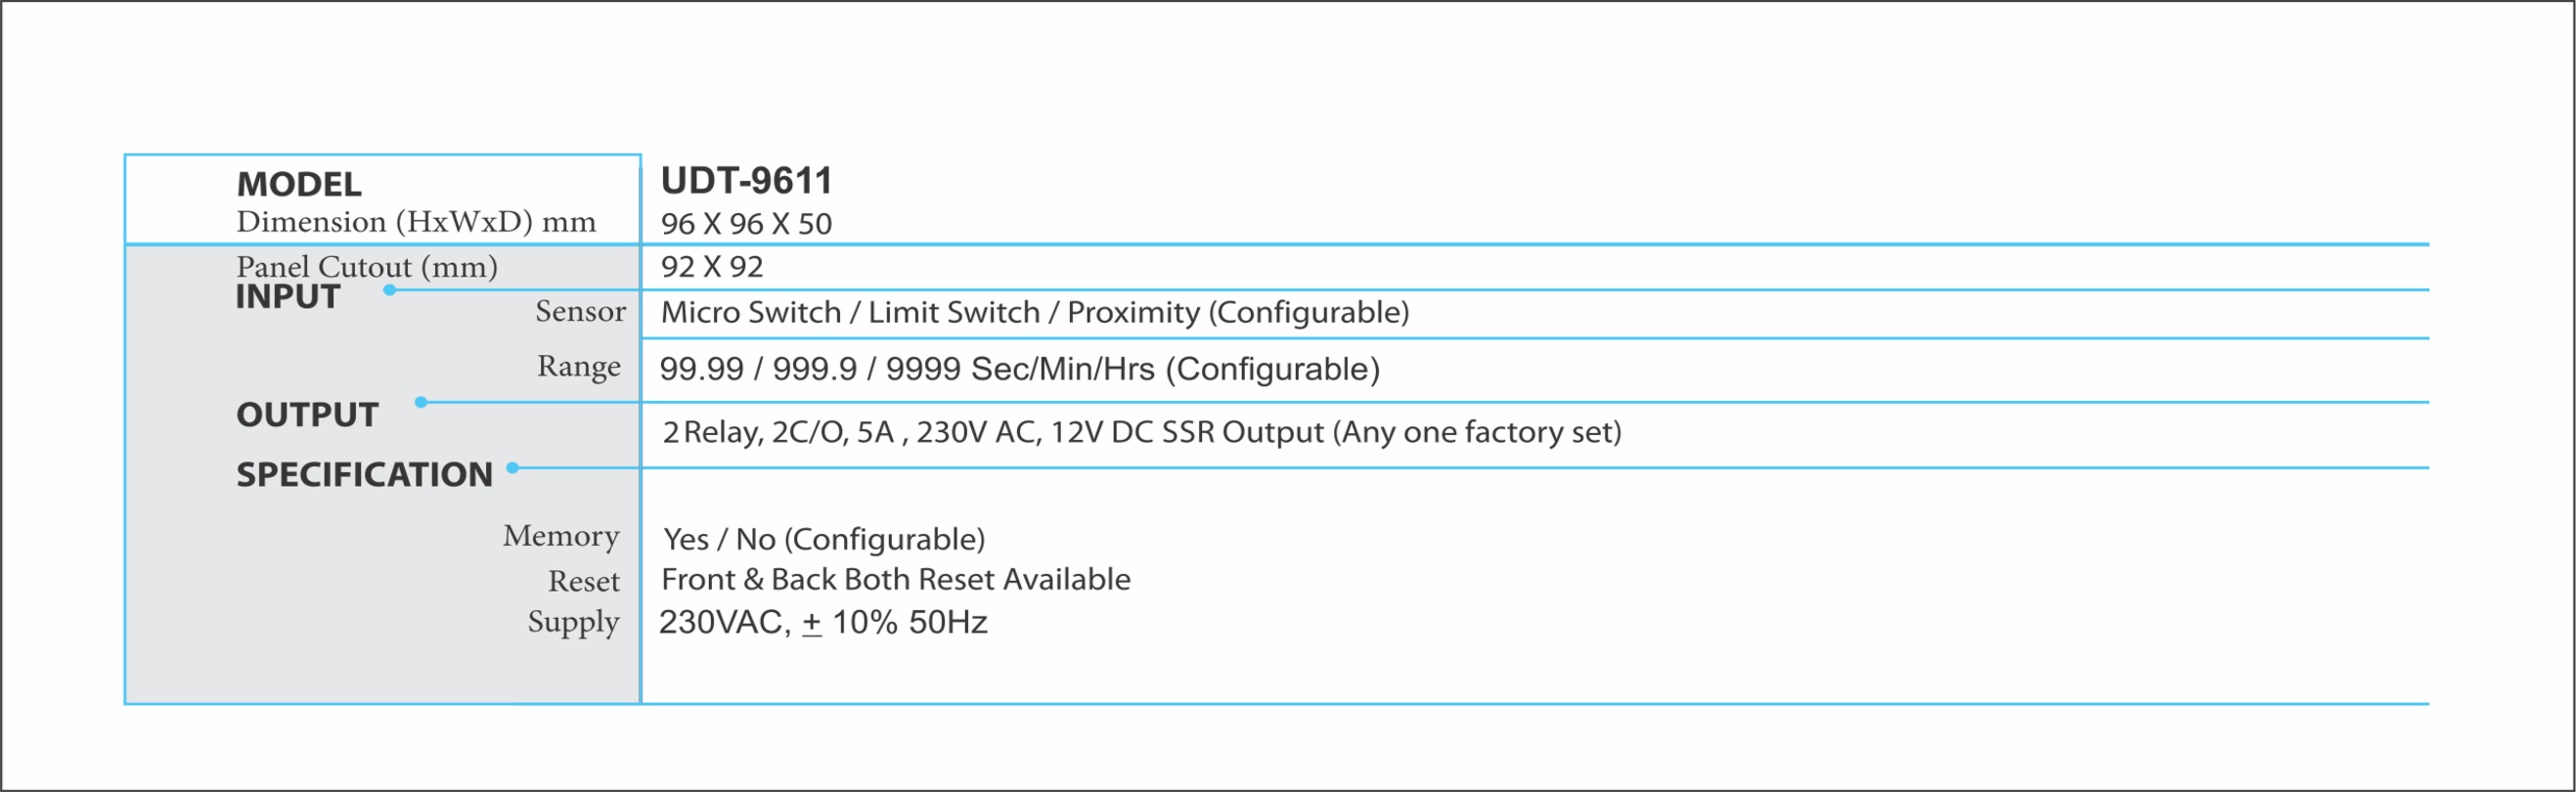Image resolution: width=2576 pixels, height=792 pixels.
Task: Select the Range row label
Action: click(579, 367)
